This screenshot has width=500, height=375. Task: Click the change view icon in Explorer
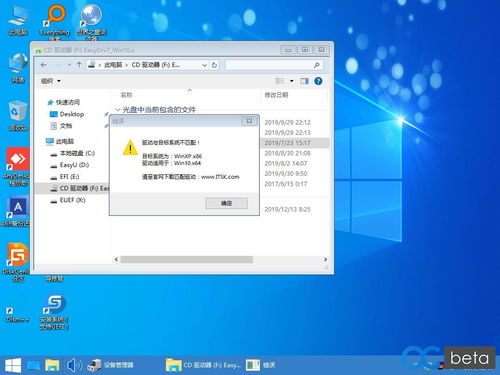[280, 81]
